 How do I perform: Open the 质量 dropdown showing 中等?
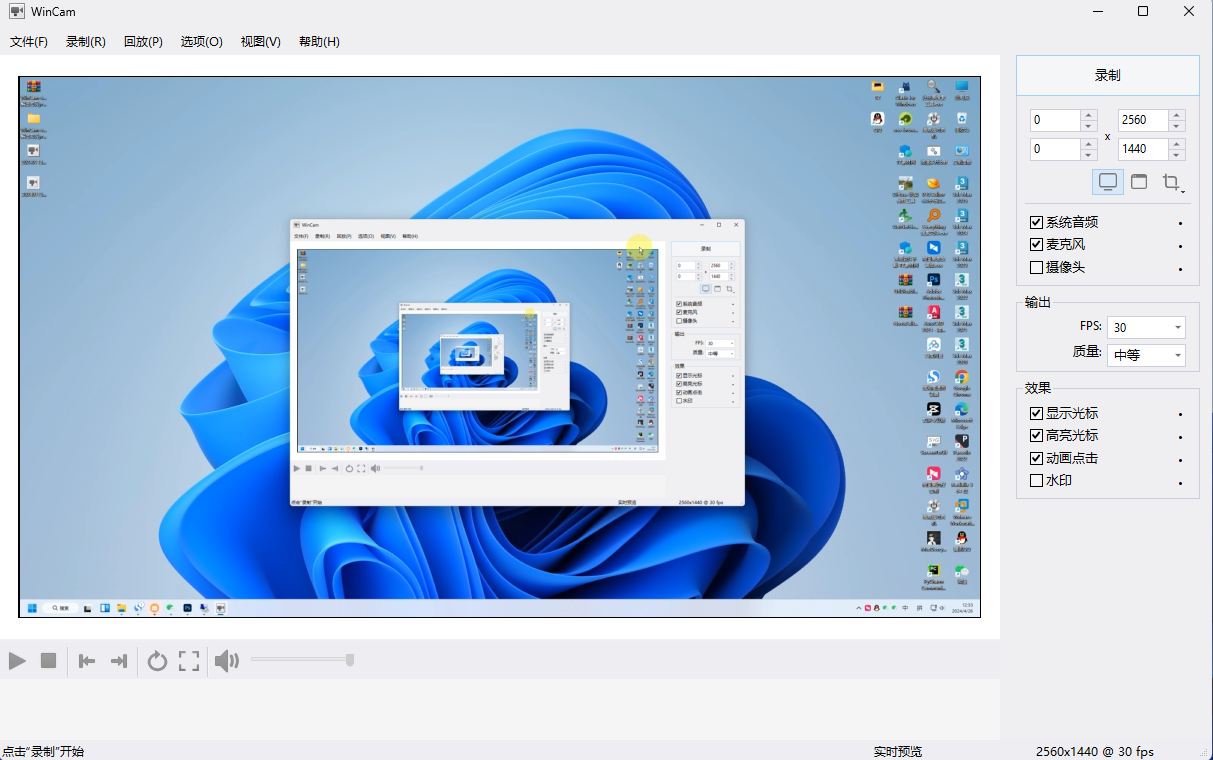point(1146,355)
